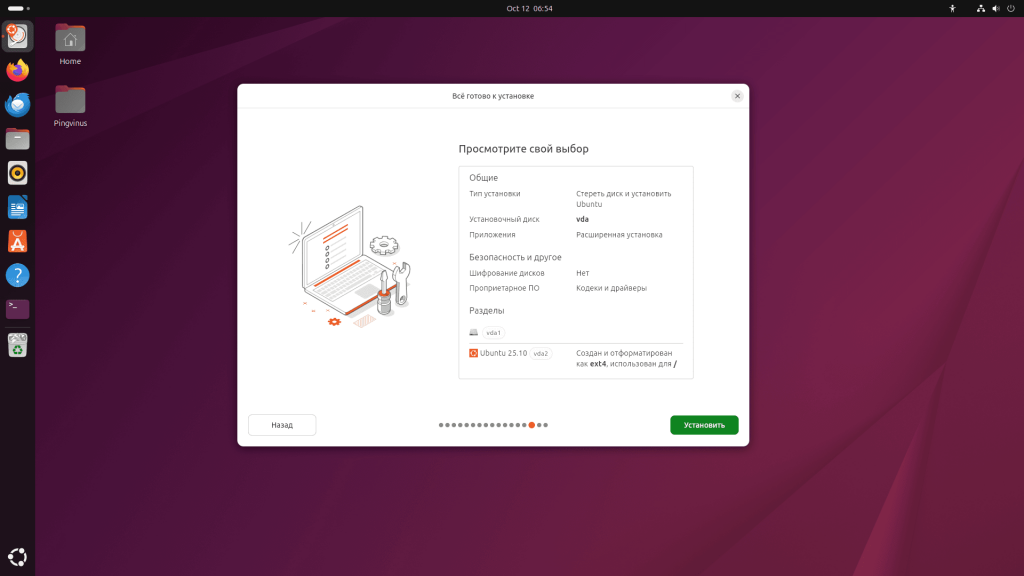Image resolution: width=1024 pixels, height=576 pixels.
Task: Select the active Ubuntu installer icon in the dock
Action: coord(16,36)
